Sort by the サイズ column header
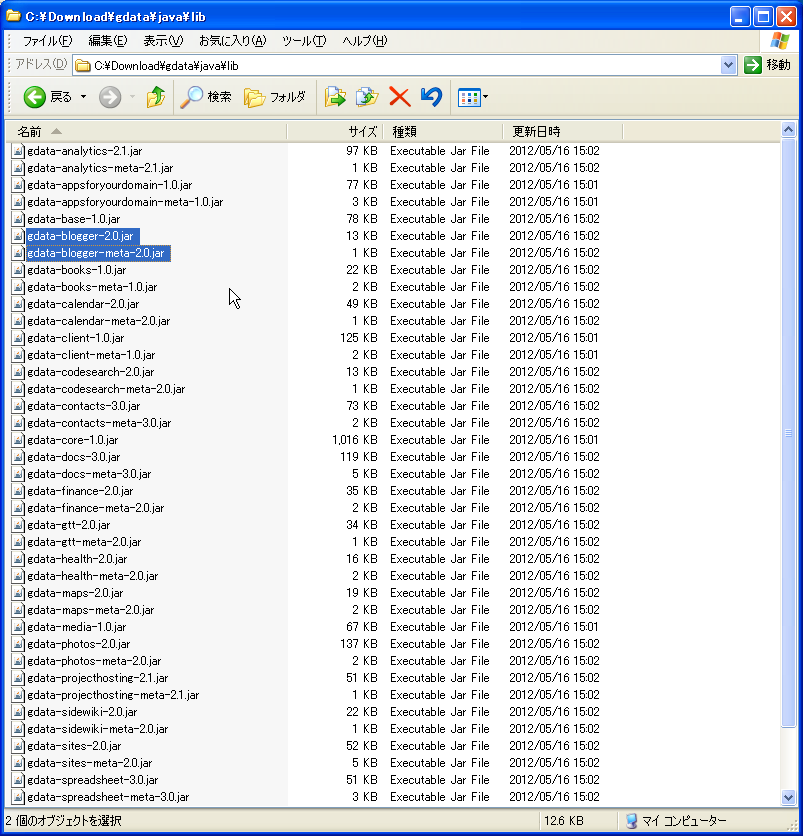The width and height of the screenshot is (803, 836). [x=335, y=132]
